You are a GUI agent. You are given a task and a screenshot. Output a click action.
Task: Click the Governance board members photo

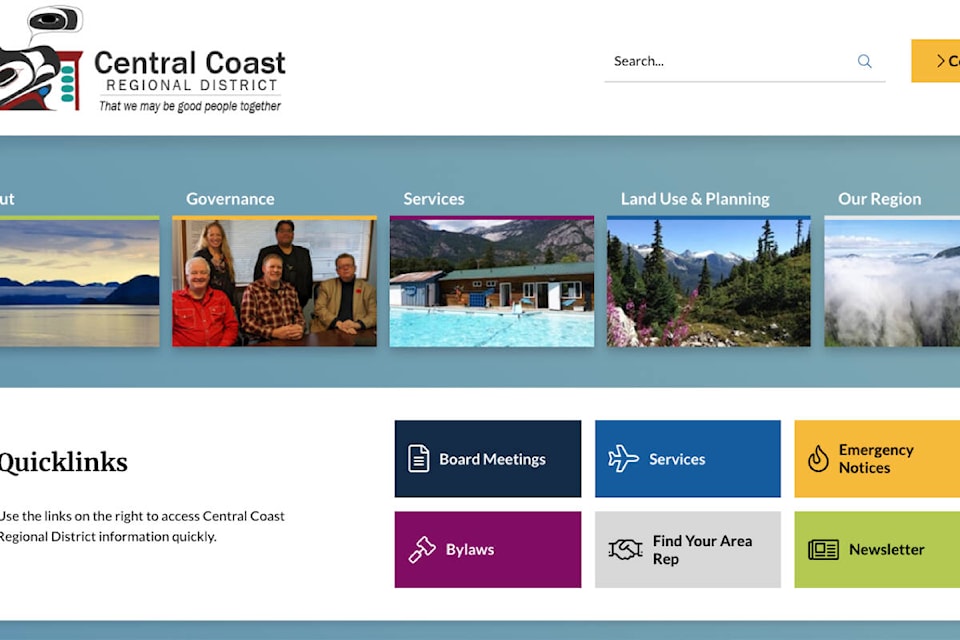[x=274, y=282]
